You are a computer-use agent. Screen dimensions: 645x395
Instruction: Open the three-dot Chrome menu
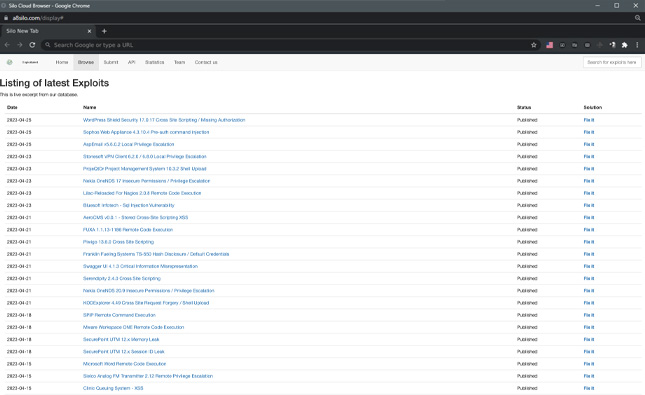[637, 45]
